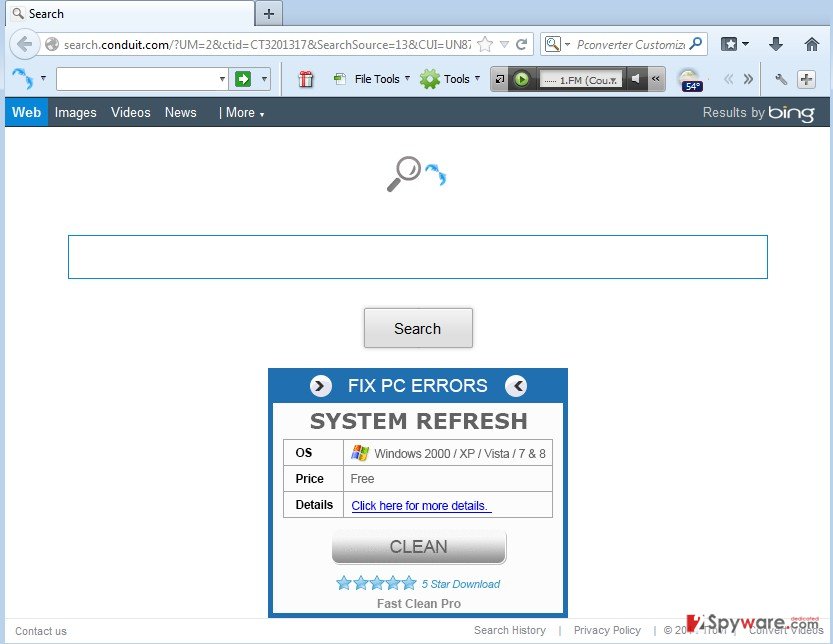Pop out the radio player window
Screen dimensions: 833x644
(x=499, y=79)
